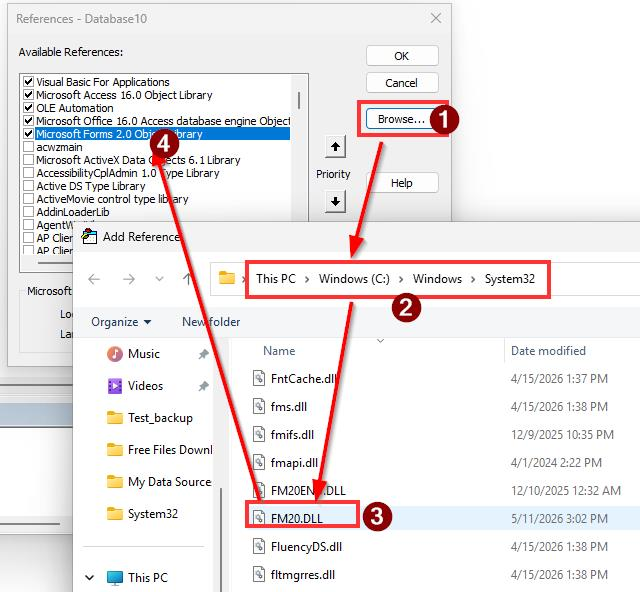Image resolution: width=640 pixels, height=592 pixels.
Task: Check AddinLoaderLib reference
Action: tap(28, 212)
